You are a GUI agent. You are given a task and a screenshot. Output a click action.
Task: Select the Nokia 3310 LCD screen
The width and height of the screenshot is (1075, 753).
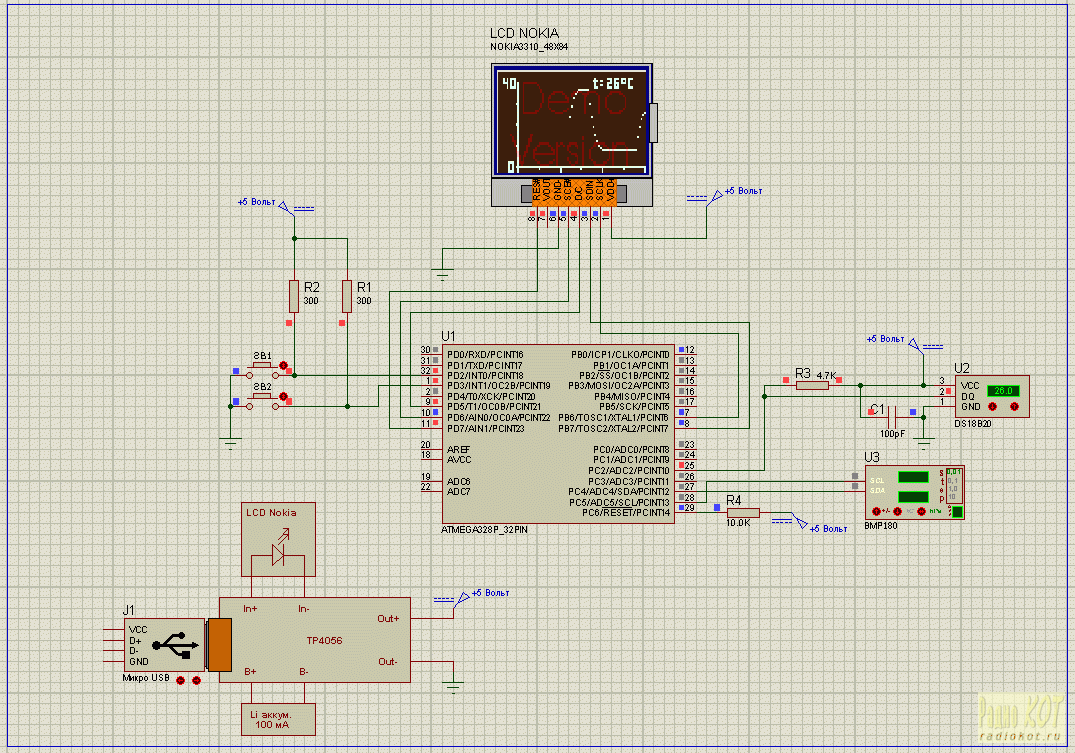(572, 120)
